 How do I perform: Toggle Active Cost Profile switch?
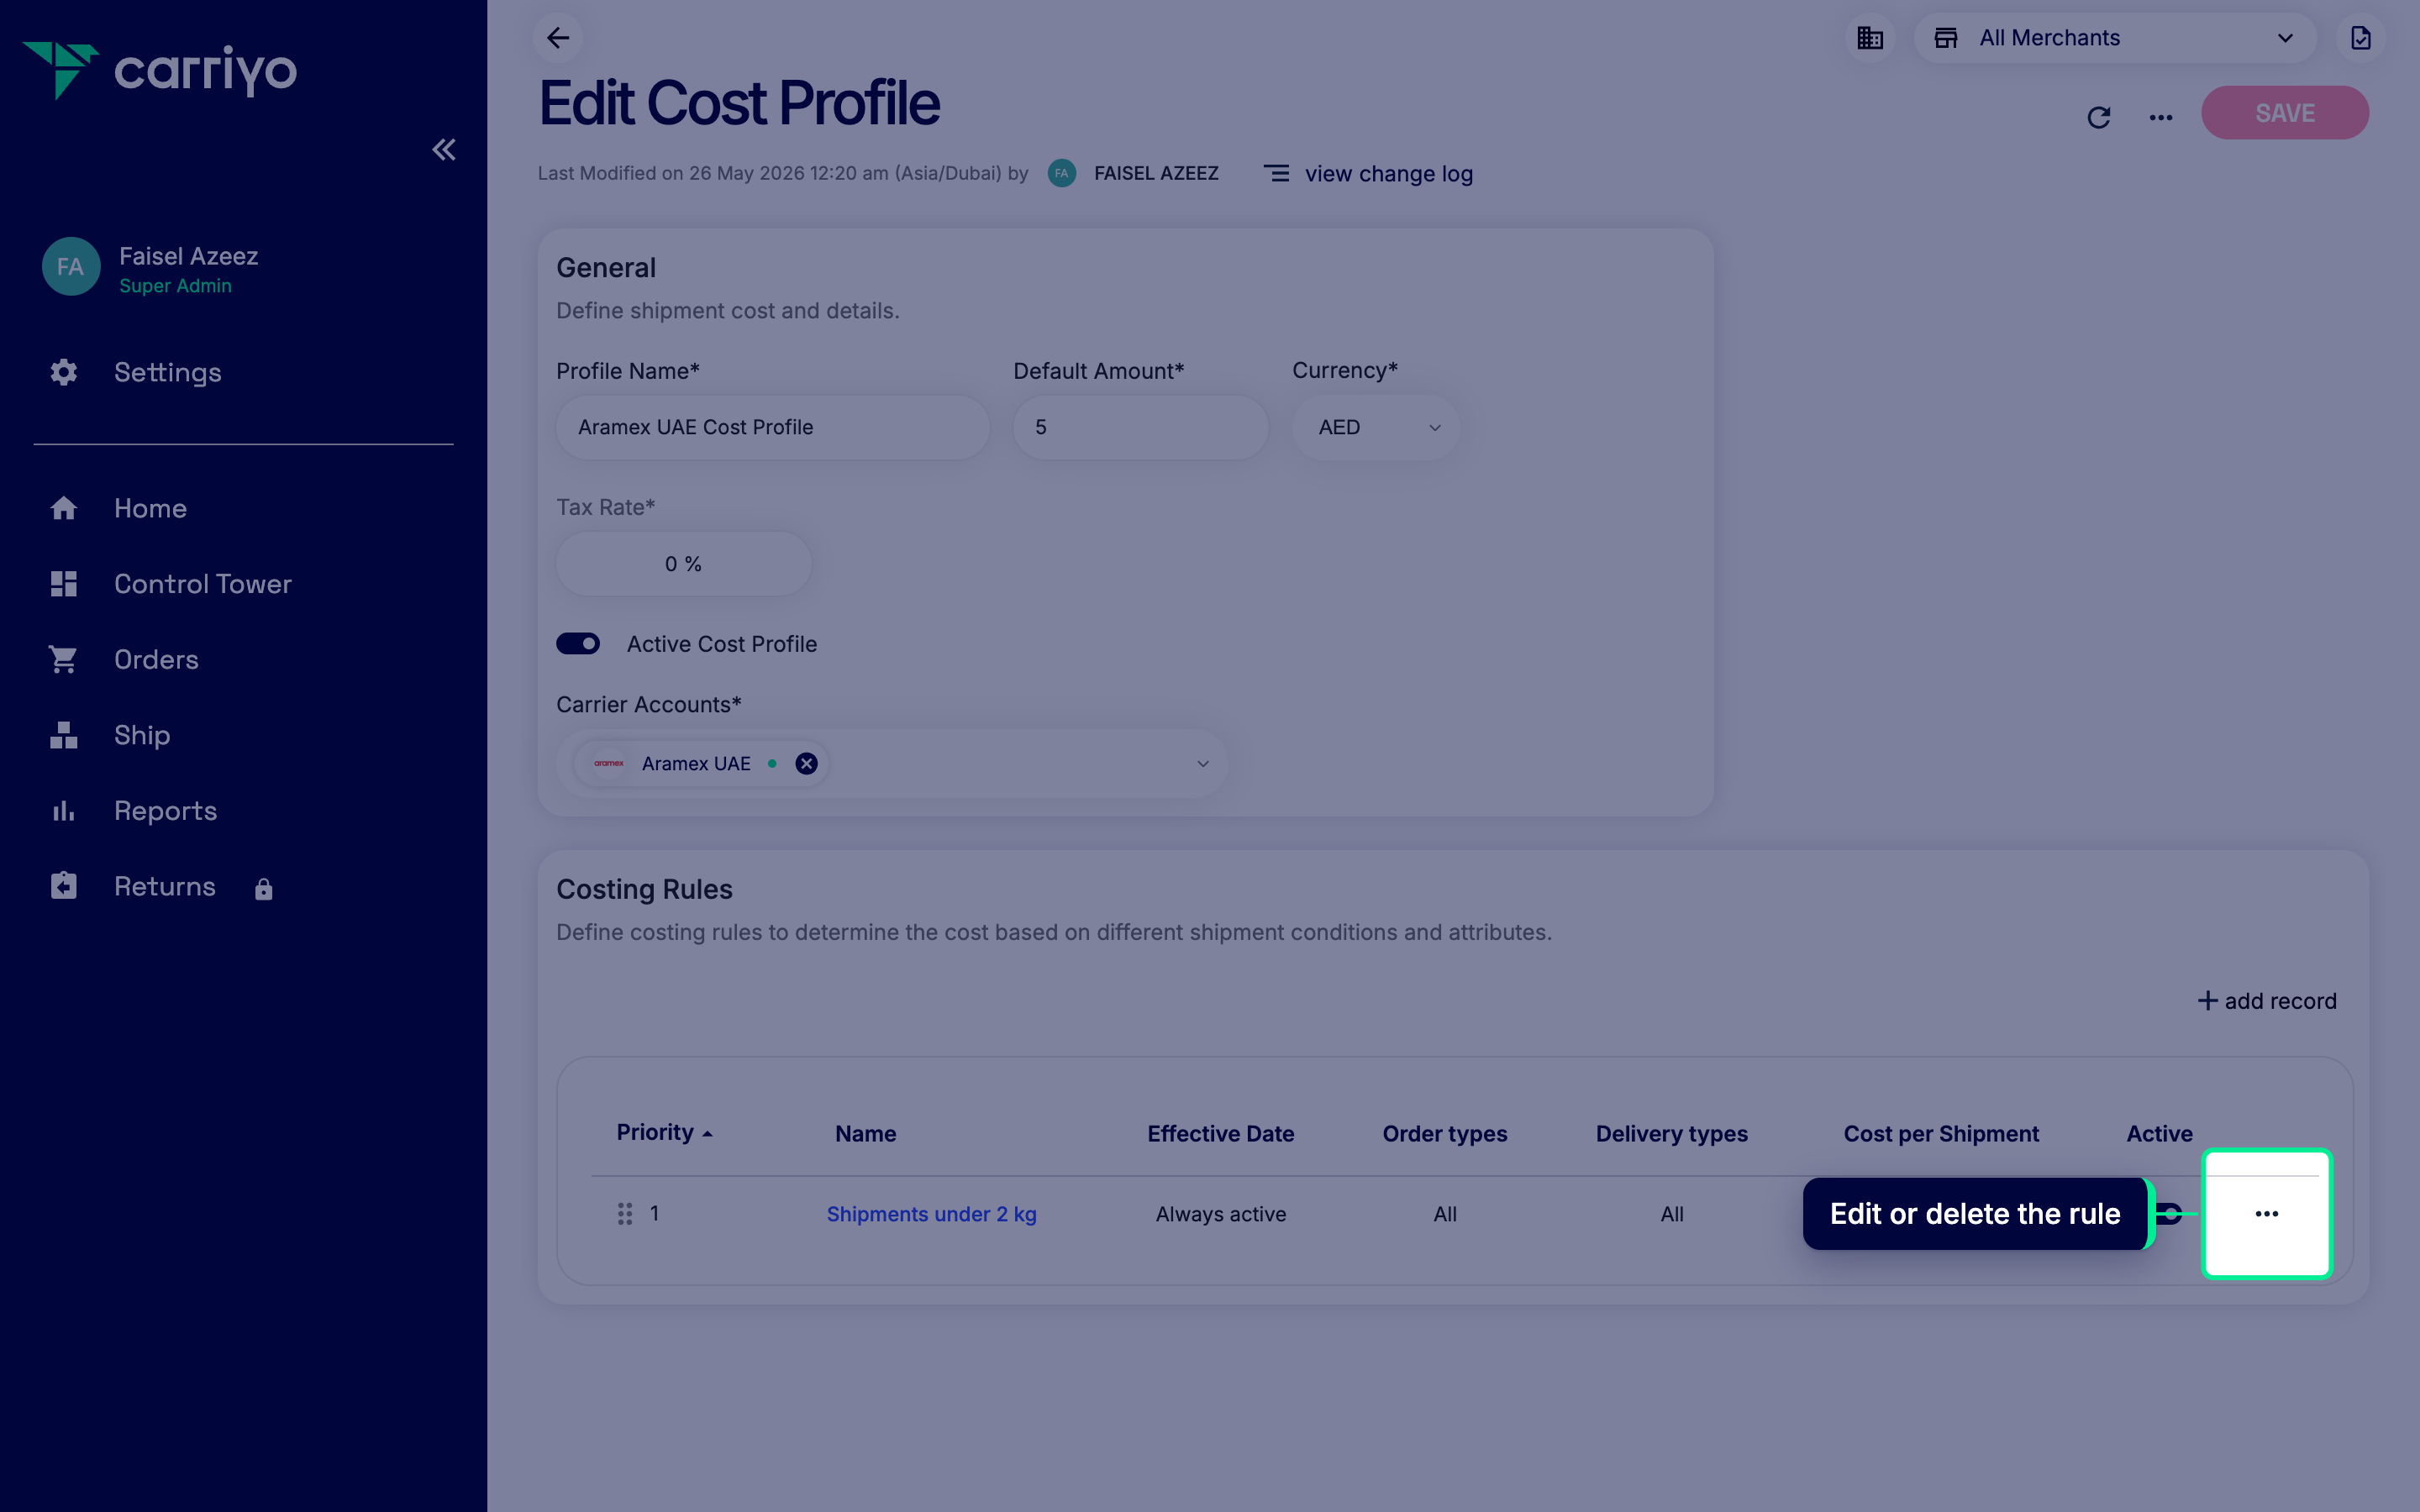click(x=578, y=644)
